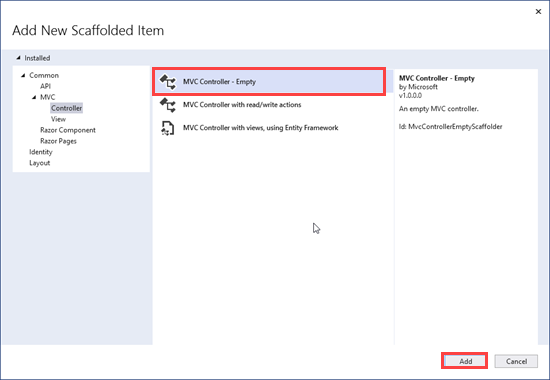Select the View node under MVC
The width and height of the screenshot is (550, 380).
[58, 119]
